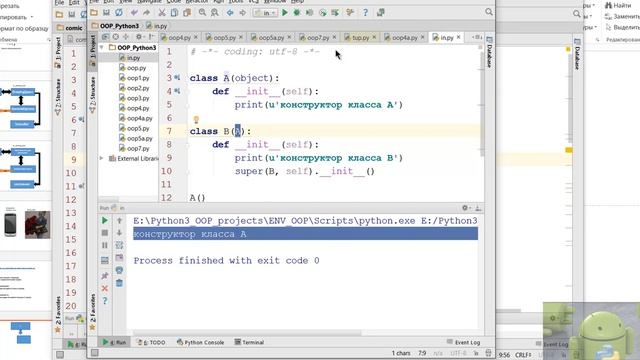
Task: Close the oop7.py editor tab
Action: (x=334, y=37)
